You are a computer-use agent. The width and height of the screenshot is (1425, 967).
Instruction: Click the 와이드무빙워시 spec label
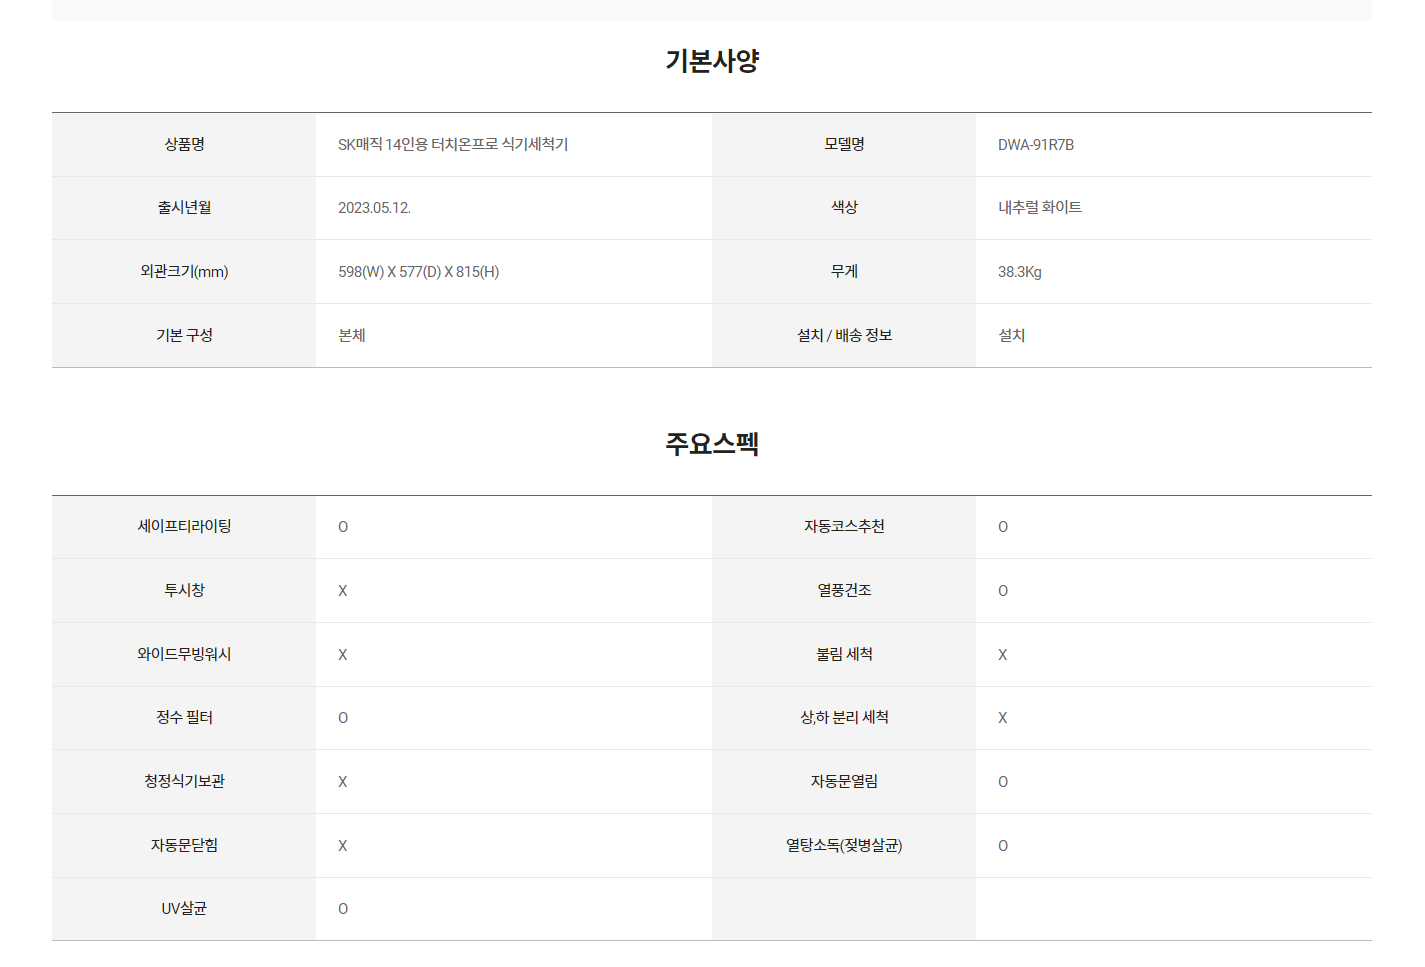(x=184, y=655)
